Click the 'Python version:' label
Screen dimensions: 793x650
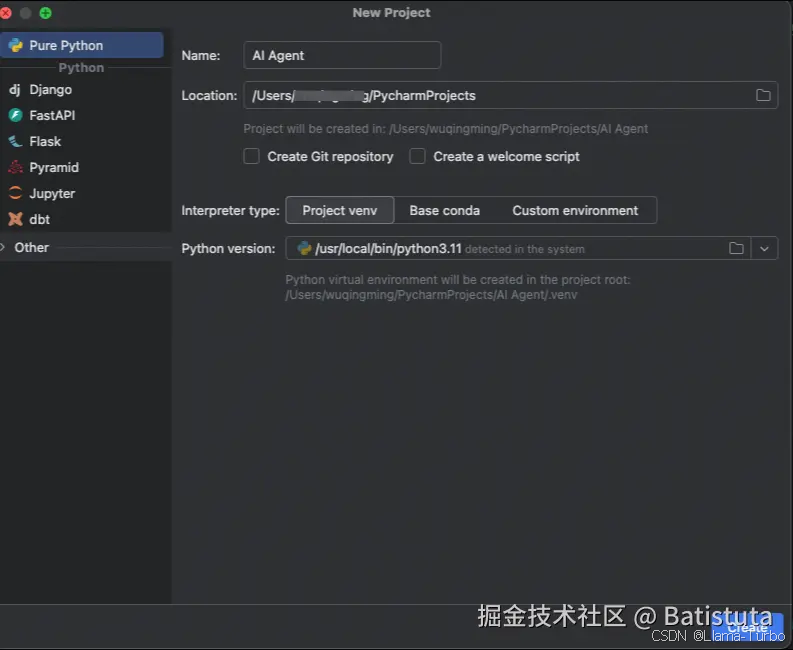[x=229, y=248]
